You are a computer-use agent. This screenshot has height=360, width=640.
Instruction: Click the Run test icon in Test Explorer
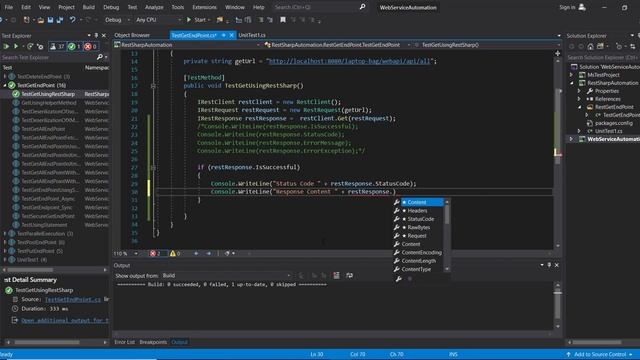16,47
